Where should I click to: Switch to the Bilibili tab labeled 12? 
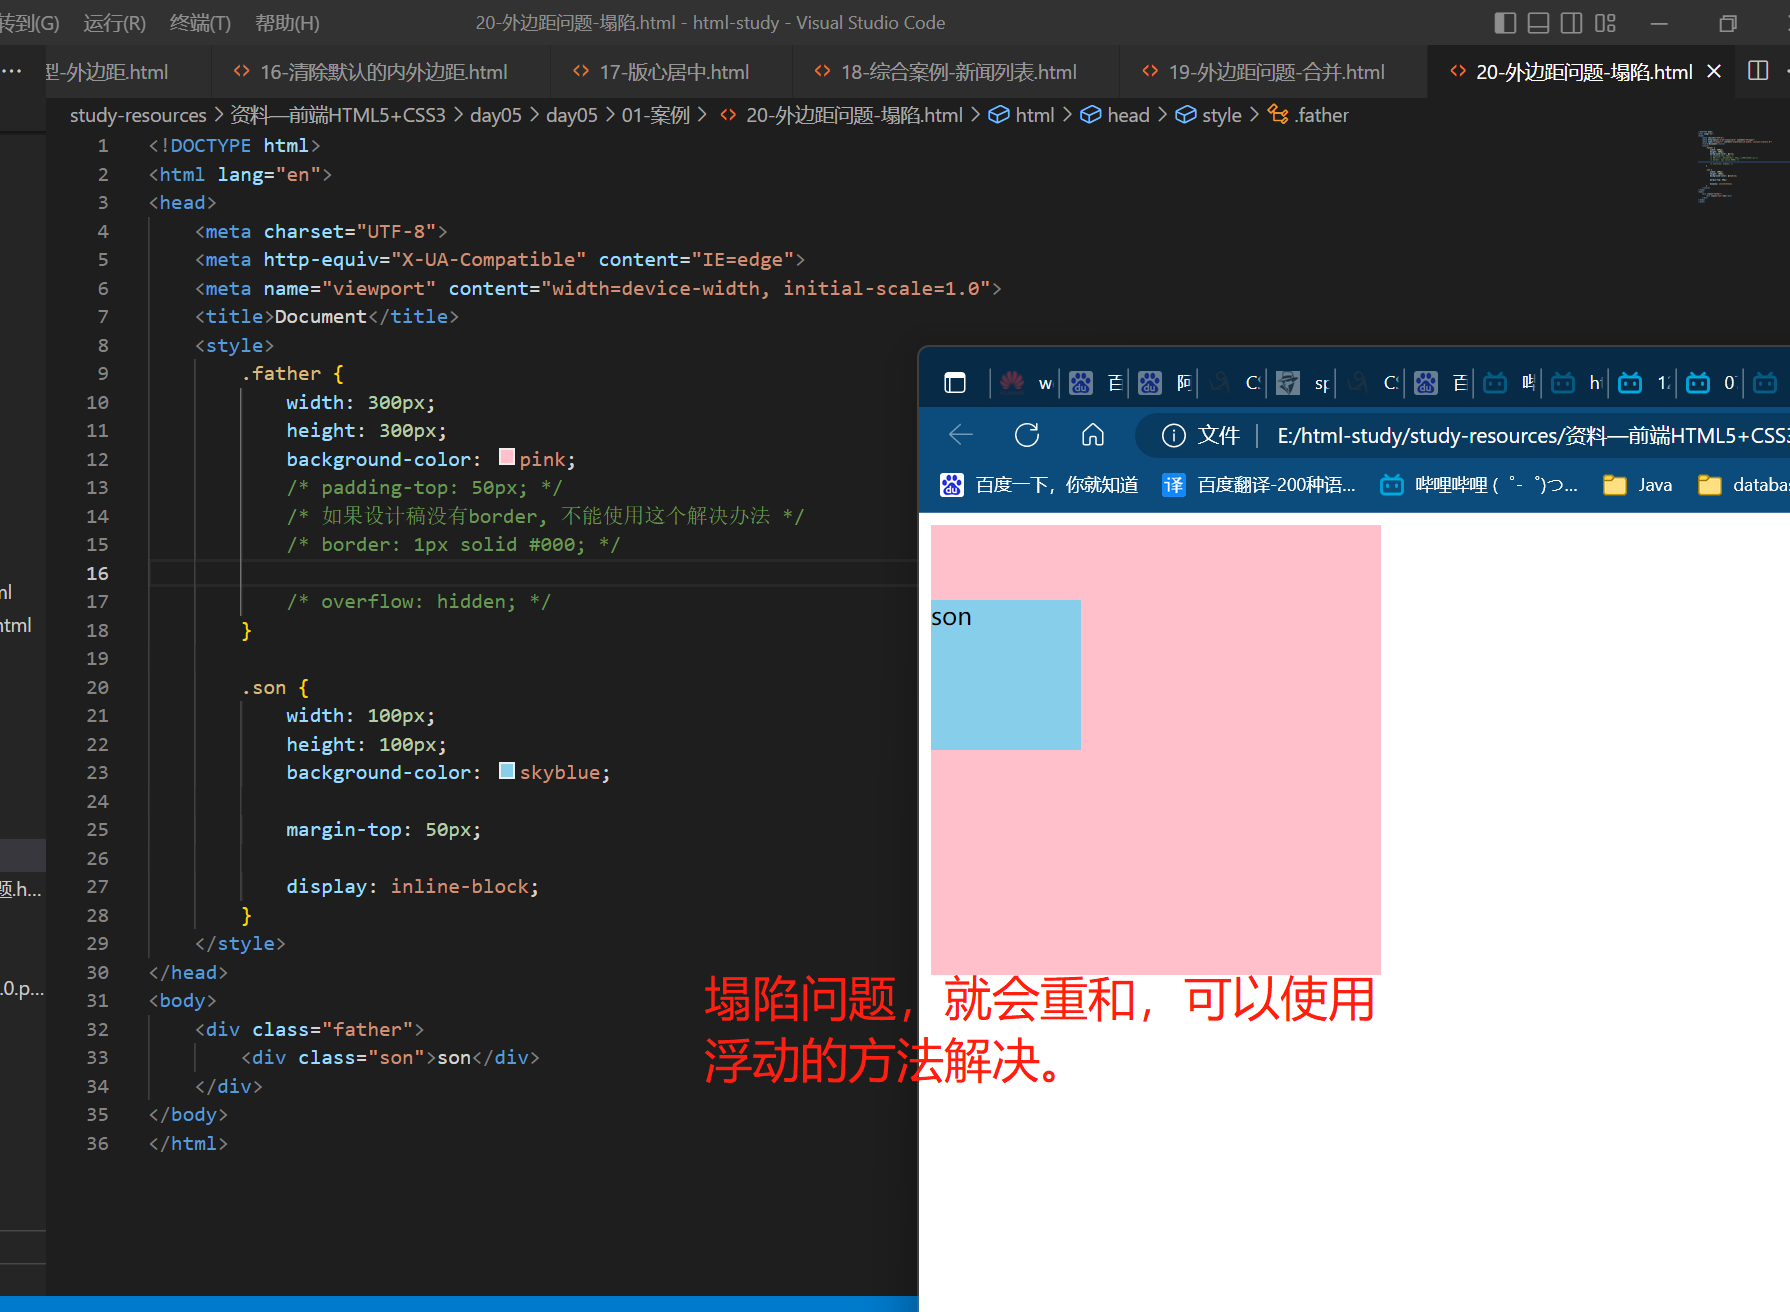click(x=1645, y=383)
